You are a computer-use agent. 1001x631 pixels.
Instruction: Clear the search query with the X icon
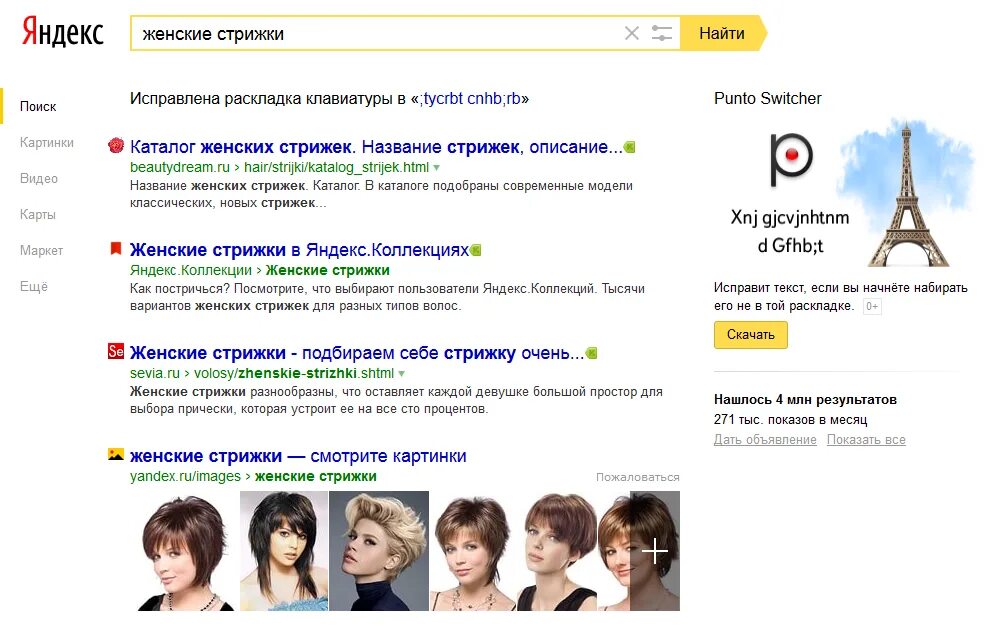(x=631, y=33)
